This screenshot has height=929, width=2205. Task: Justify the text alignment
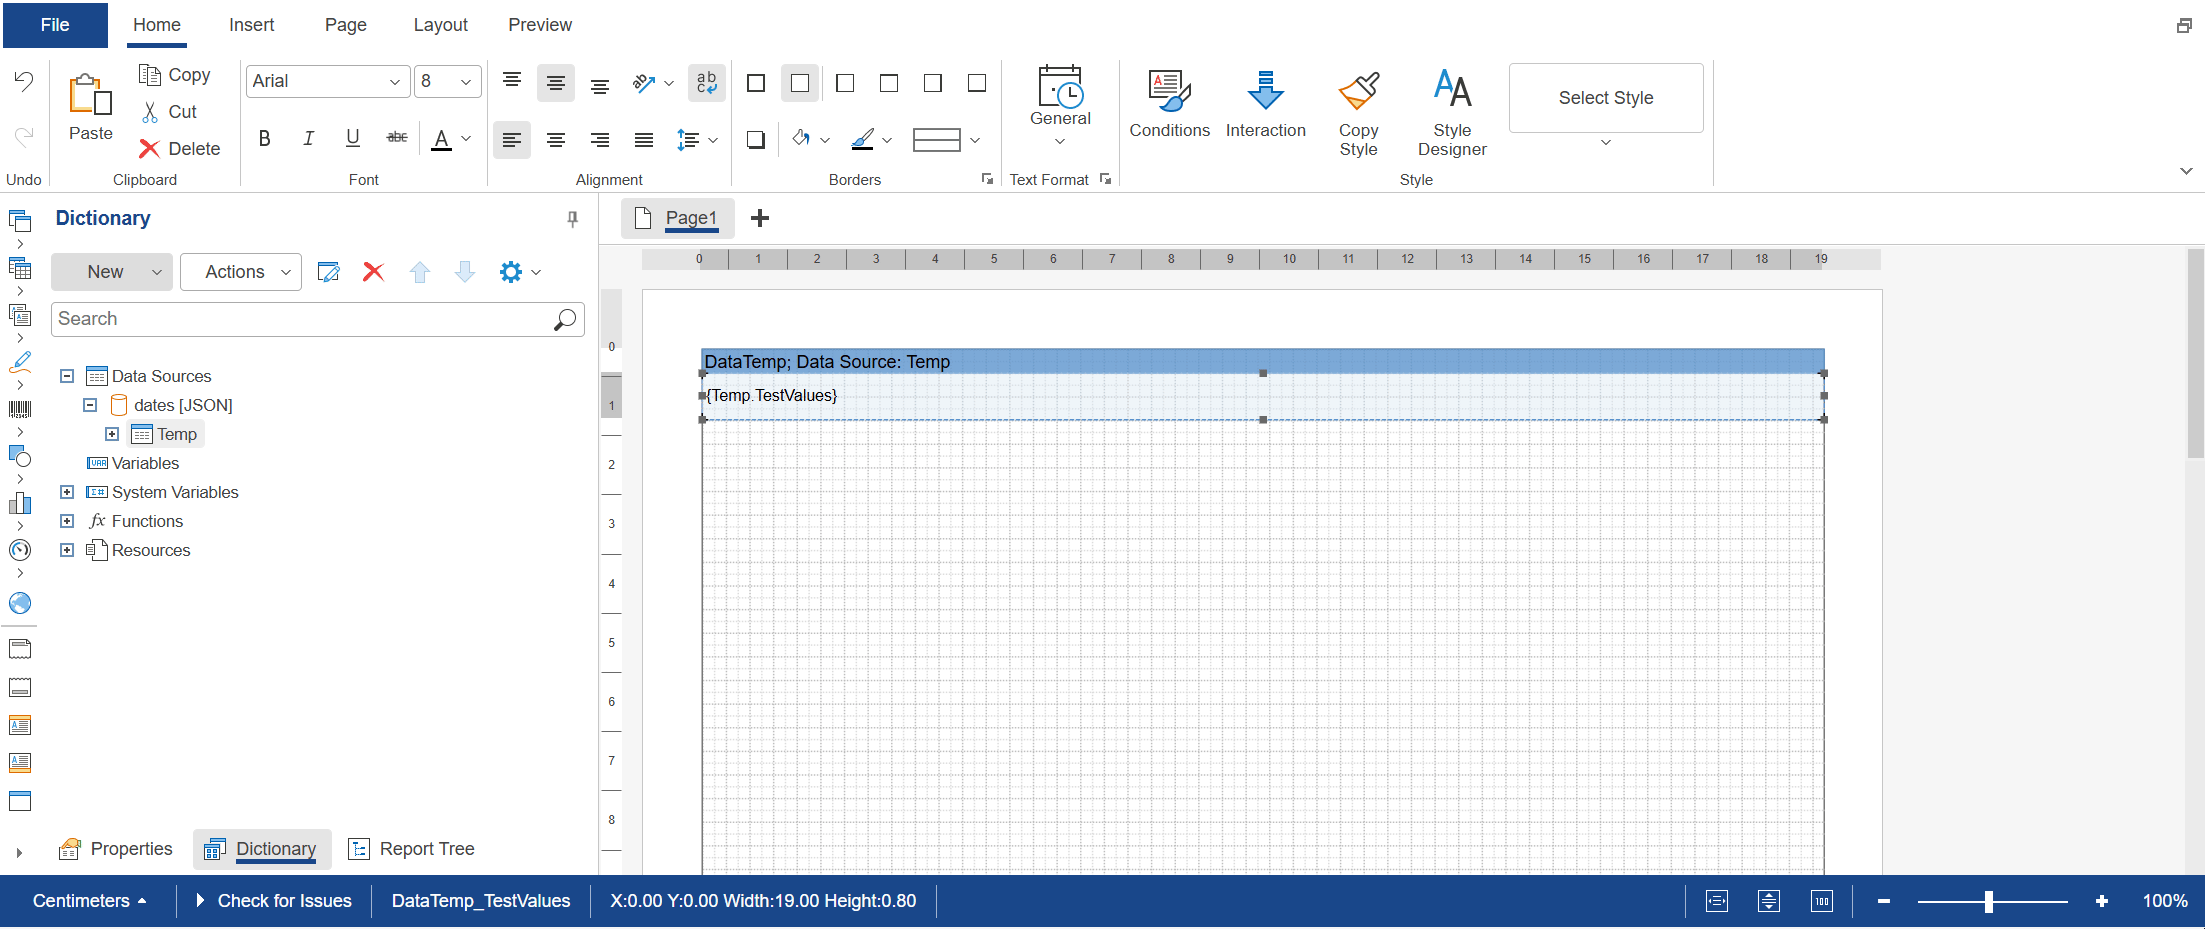[644, 140]
